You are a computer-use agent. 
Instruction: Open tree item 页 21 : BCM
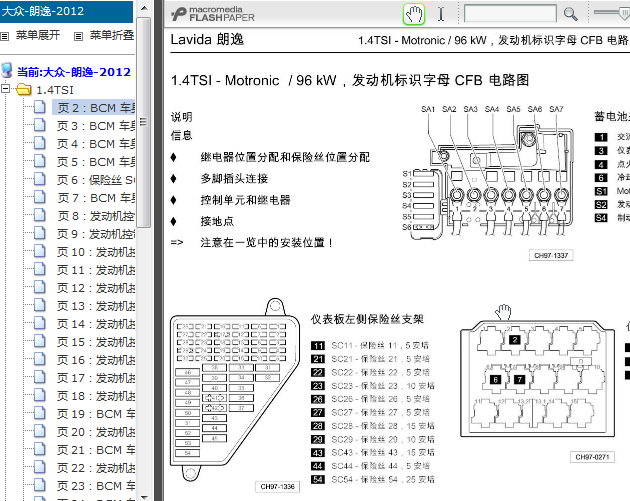click(x=96, y=450)
